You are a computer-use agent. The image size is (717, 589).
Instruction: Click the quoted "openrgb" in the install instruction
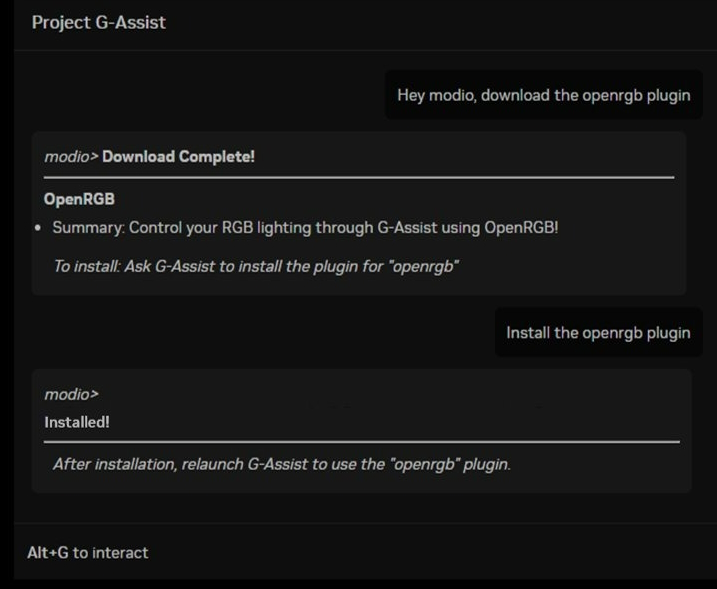point(428,266)
